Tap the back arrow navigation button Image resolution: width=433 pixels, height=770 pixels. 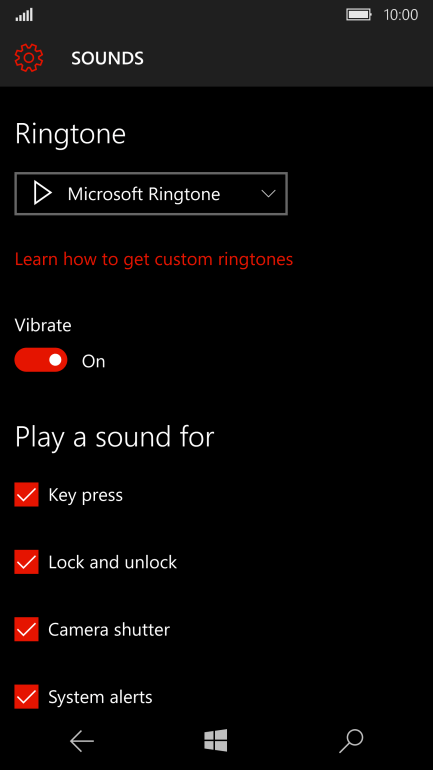coord(81,741)
